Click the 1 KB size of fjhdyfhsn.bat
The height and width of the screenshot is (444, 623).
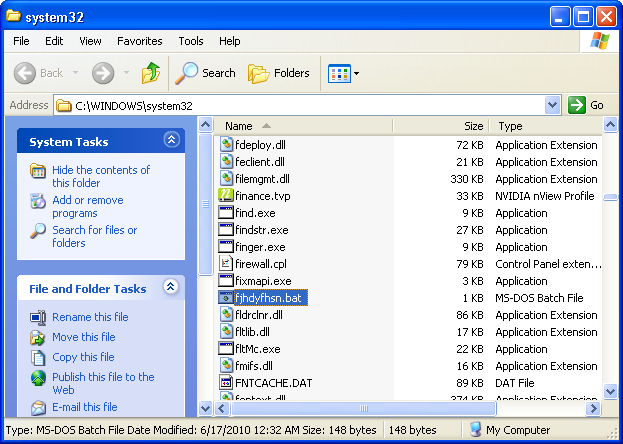pyautogui.click(x=472, y=298)
